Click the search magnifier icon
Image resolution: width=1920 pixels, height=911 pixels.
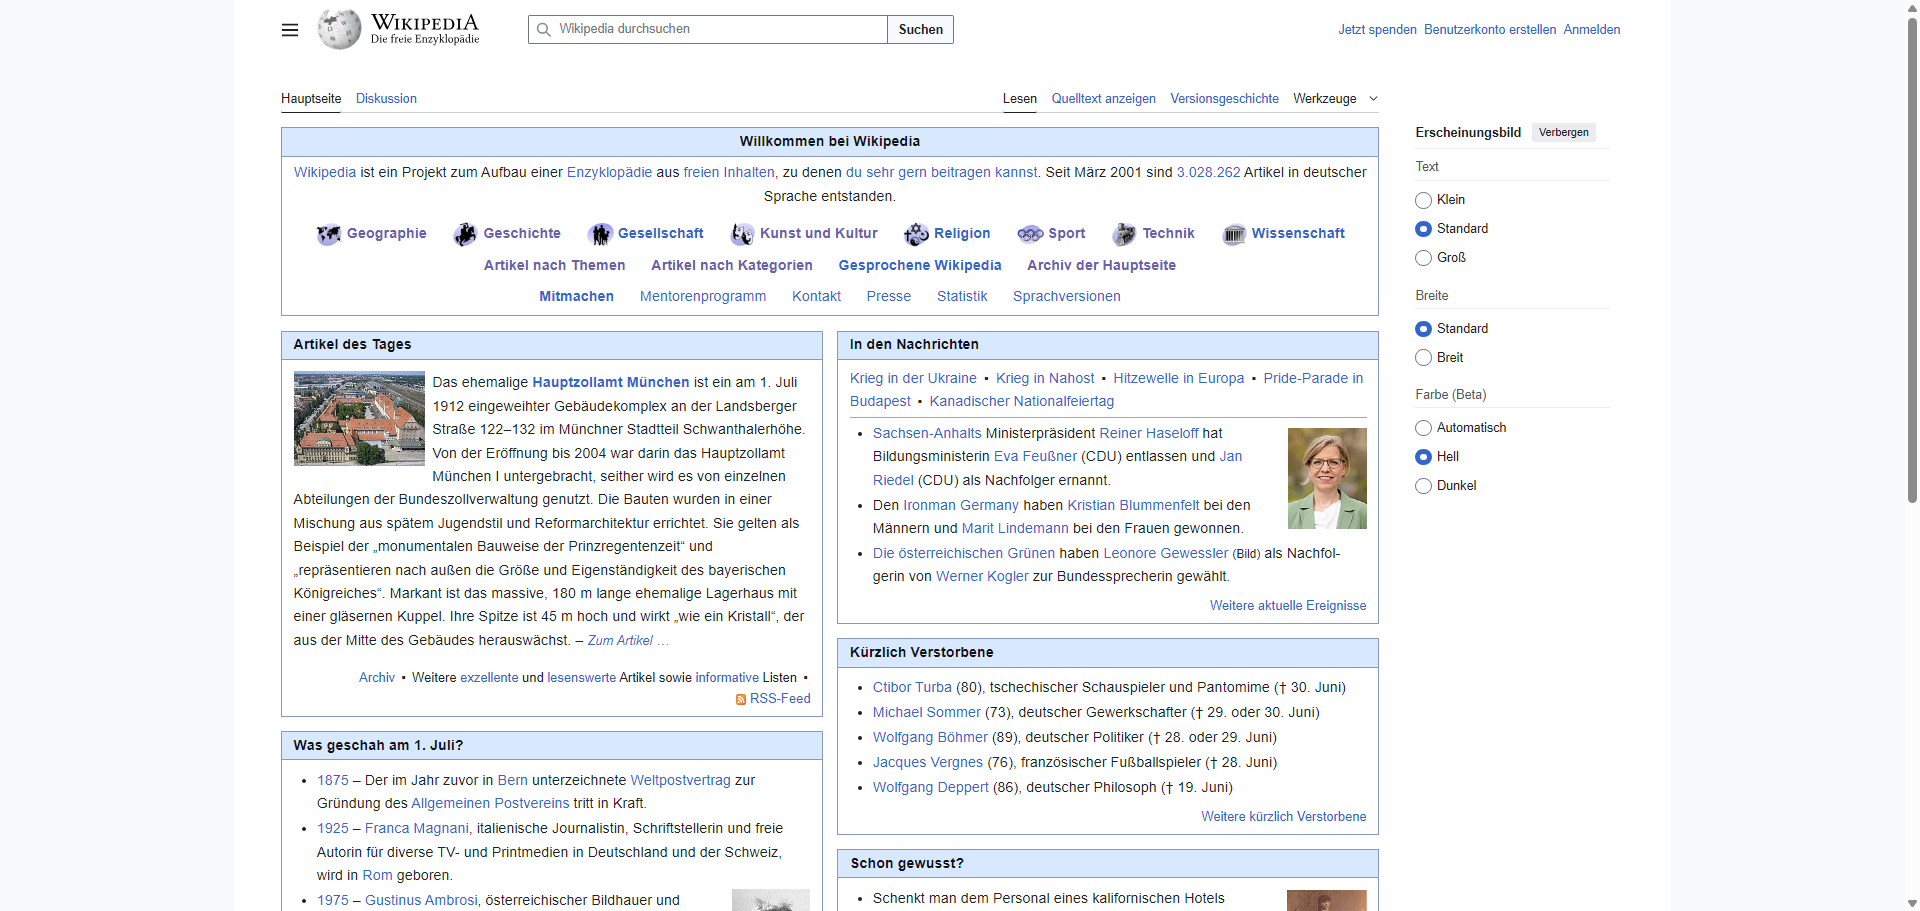(544, 30)
